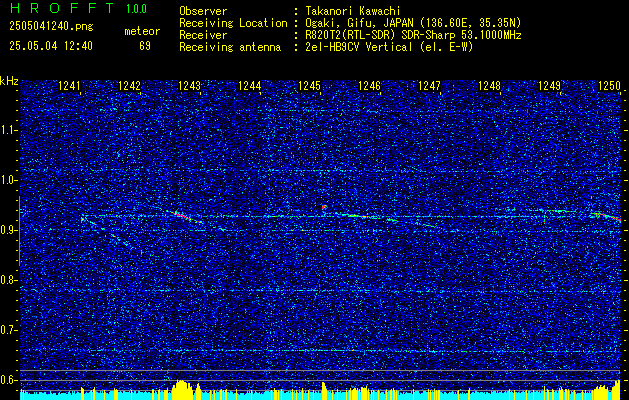Click the HROFFT title text

(61, 8)
